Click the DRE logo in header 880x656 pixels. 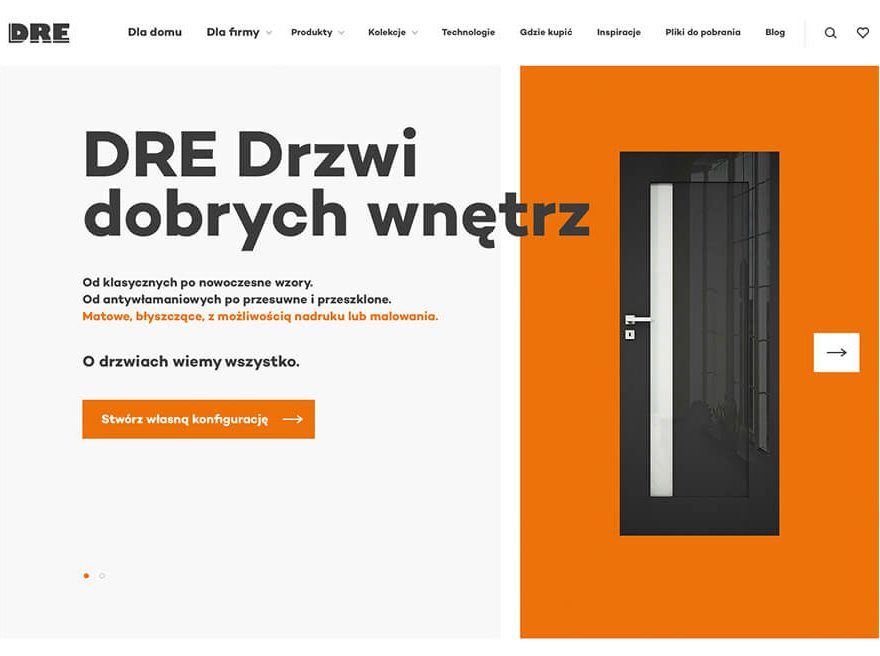[x=39, y=33]
